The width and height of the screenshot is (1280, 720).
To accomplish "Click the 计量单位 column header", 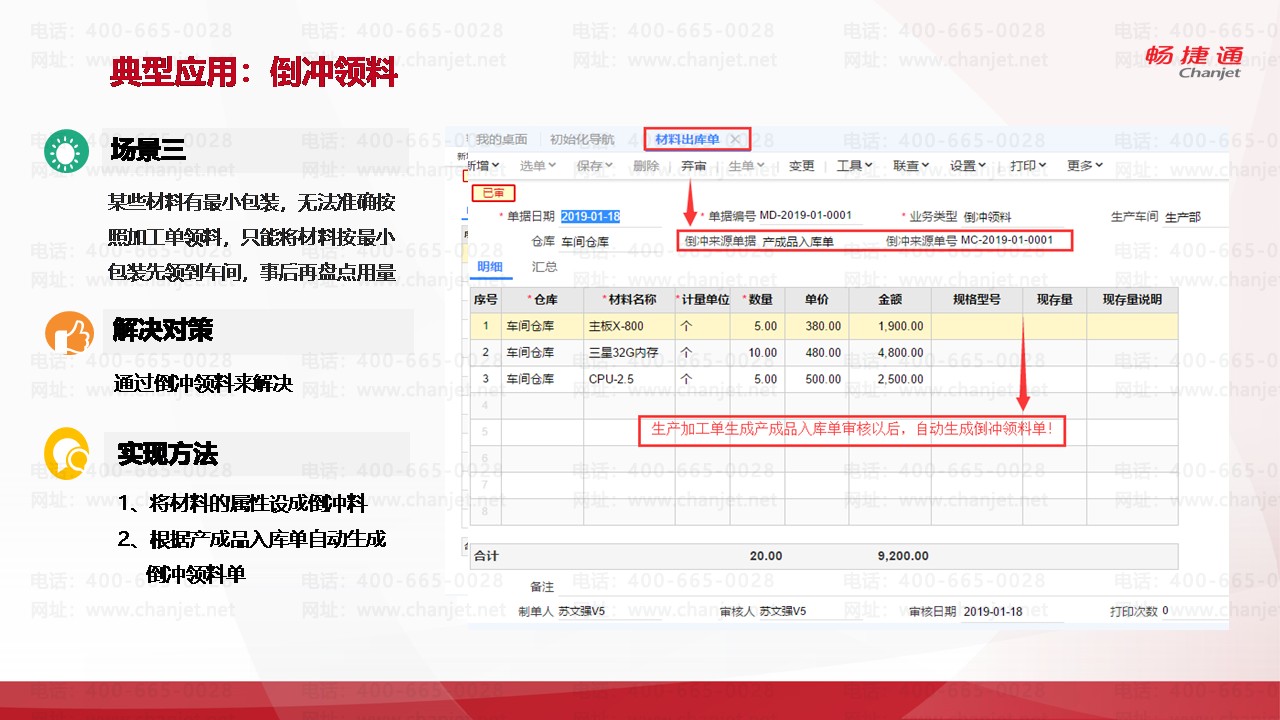I will [702, 300].
